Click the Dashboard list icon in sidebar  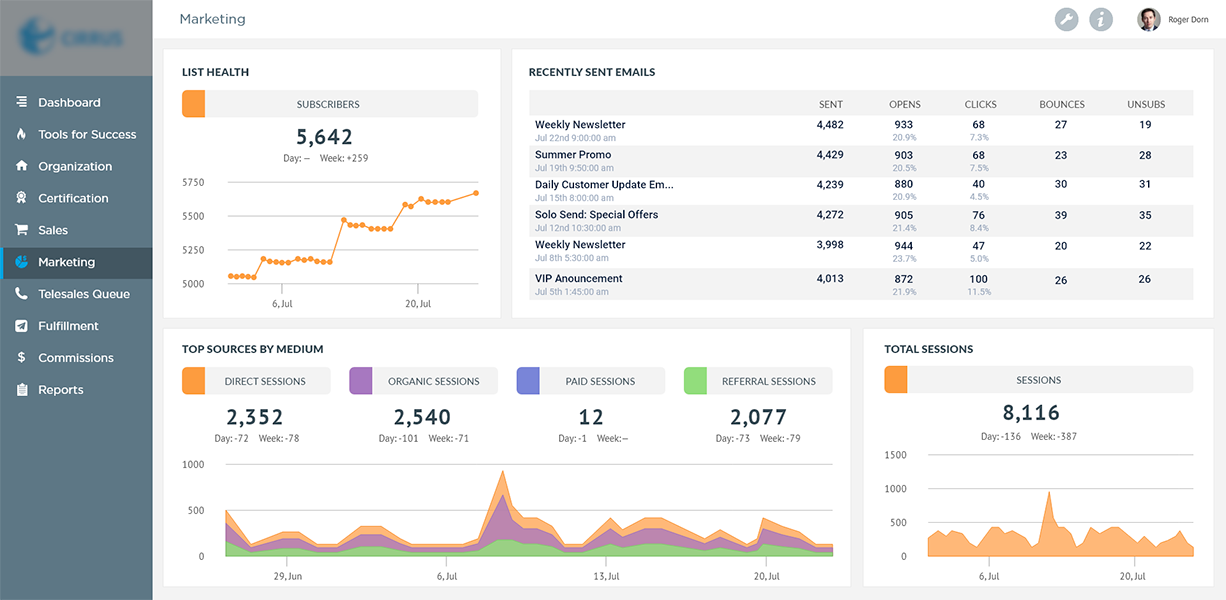coord(21,102)
